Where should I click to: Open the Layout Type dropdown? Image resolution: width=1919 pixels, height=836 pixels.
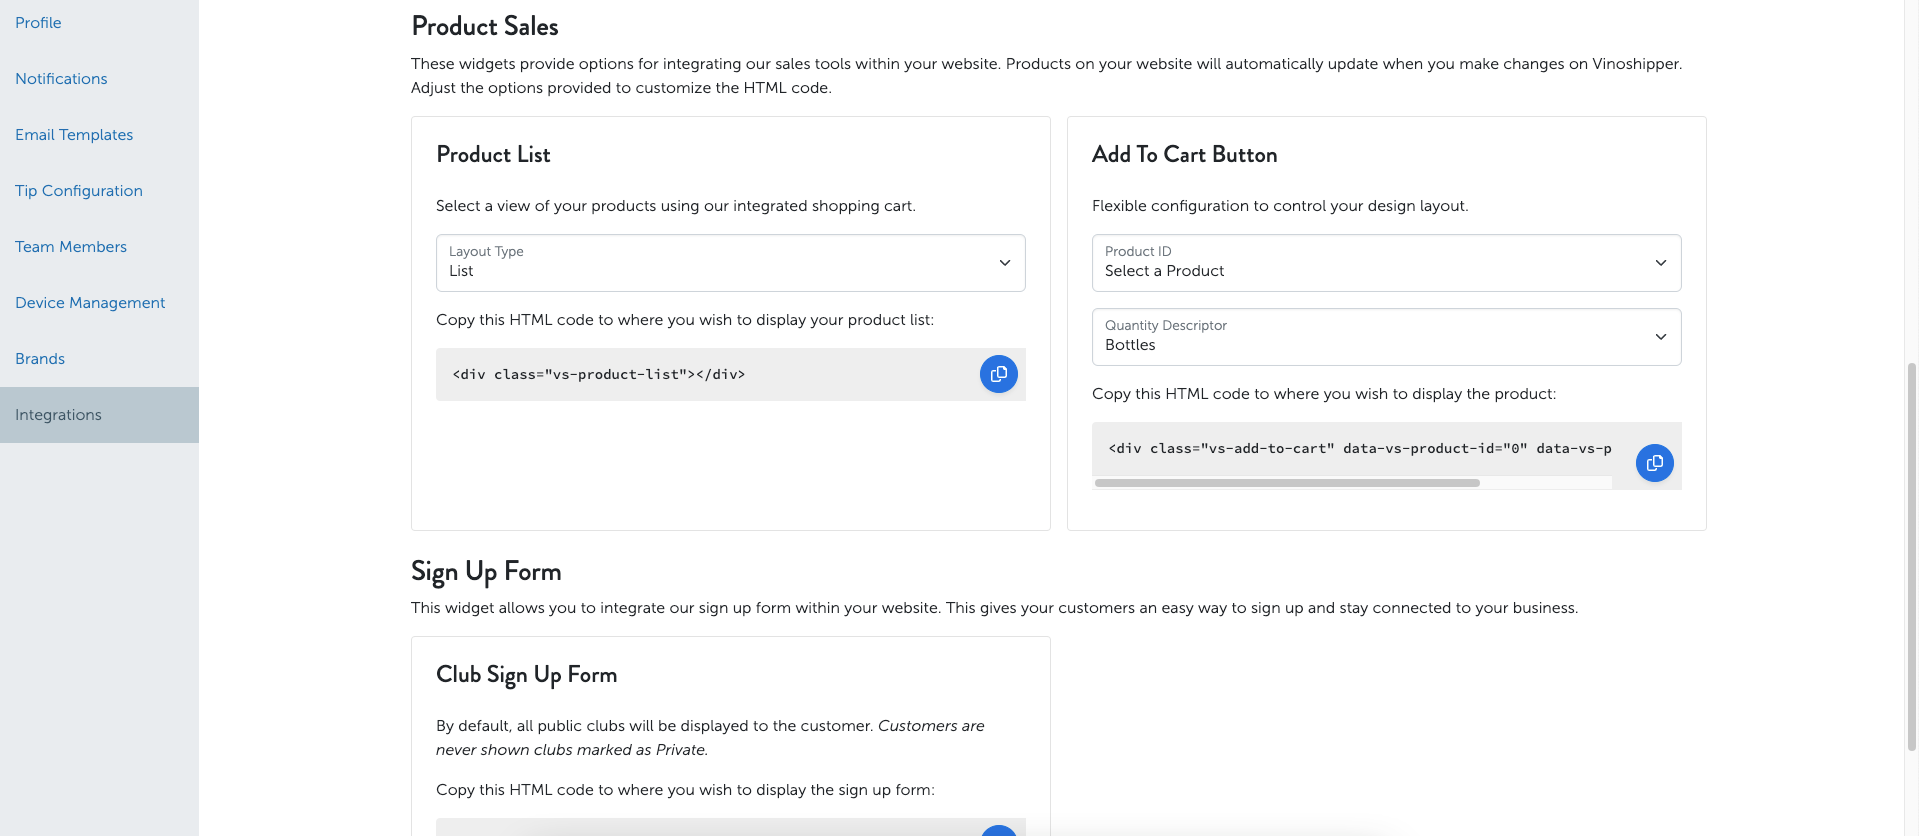pyautogui.click(x=730, y=263)
